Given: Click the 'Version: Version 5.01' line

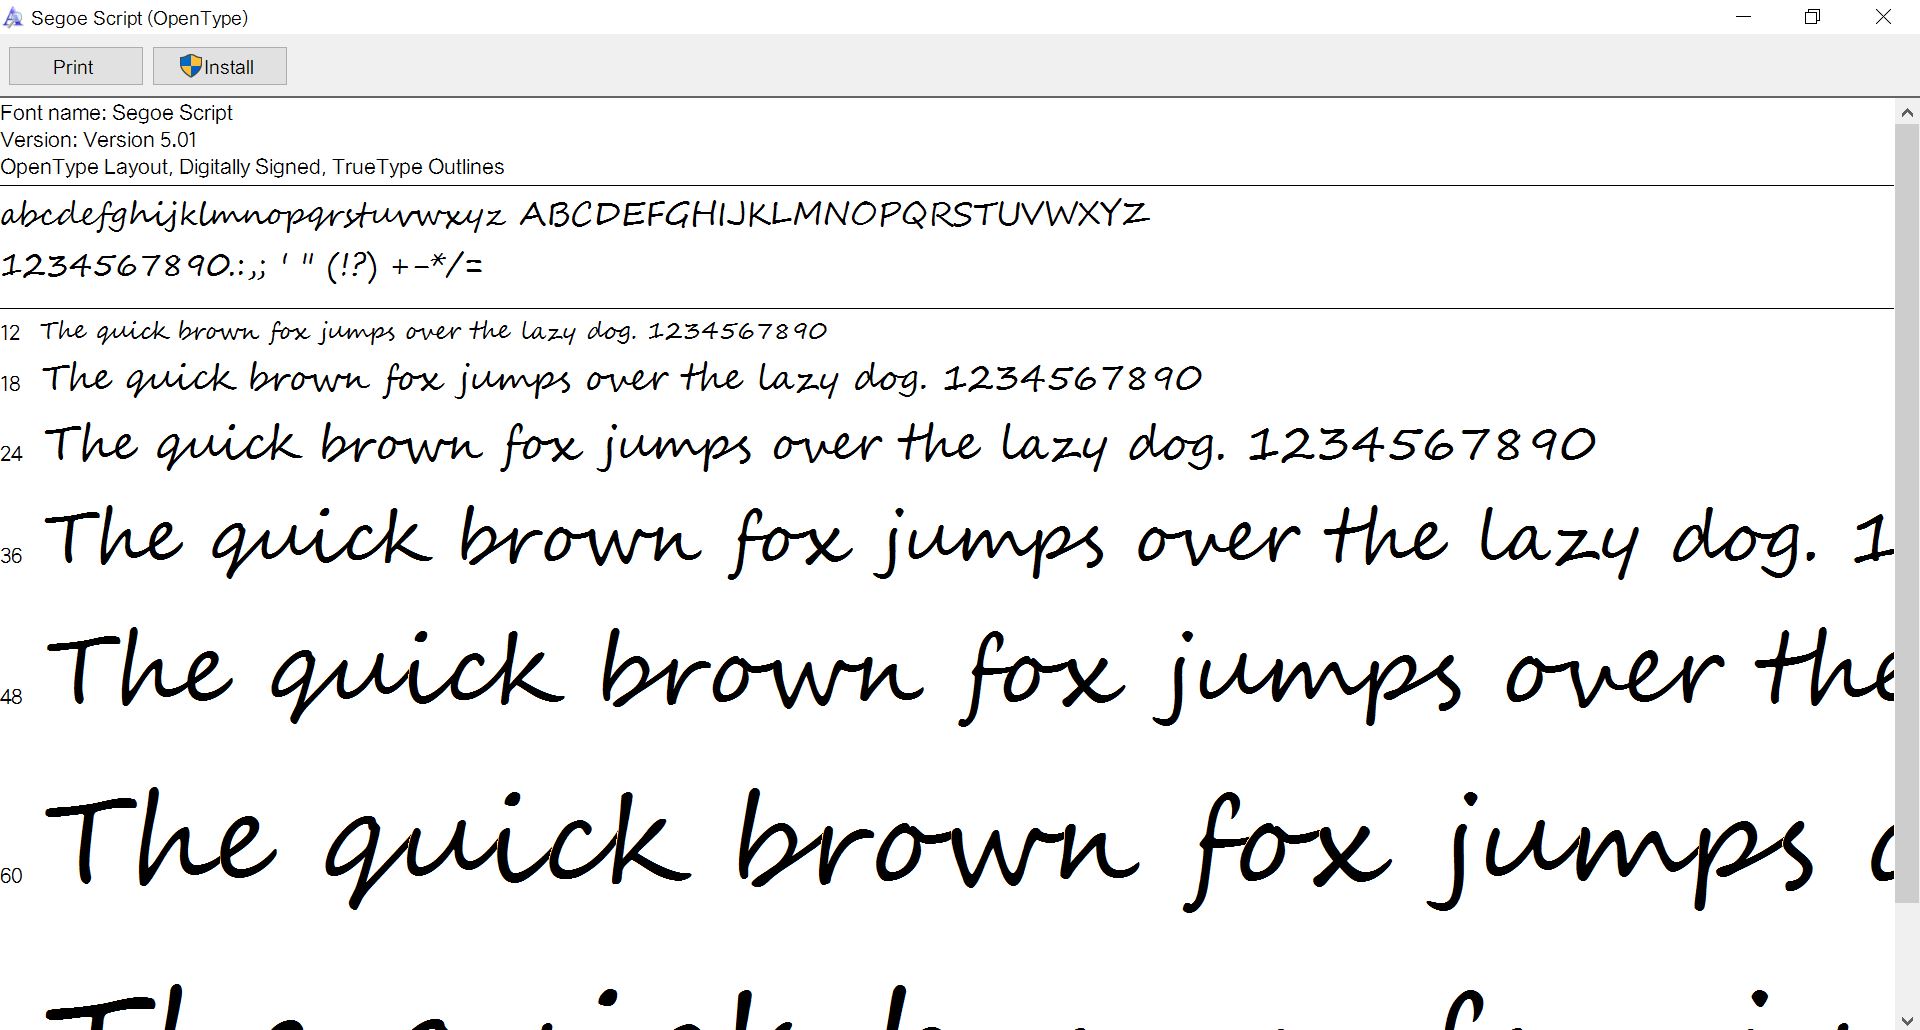Looking at the screenshot, I should coord(99,140).
